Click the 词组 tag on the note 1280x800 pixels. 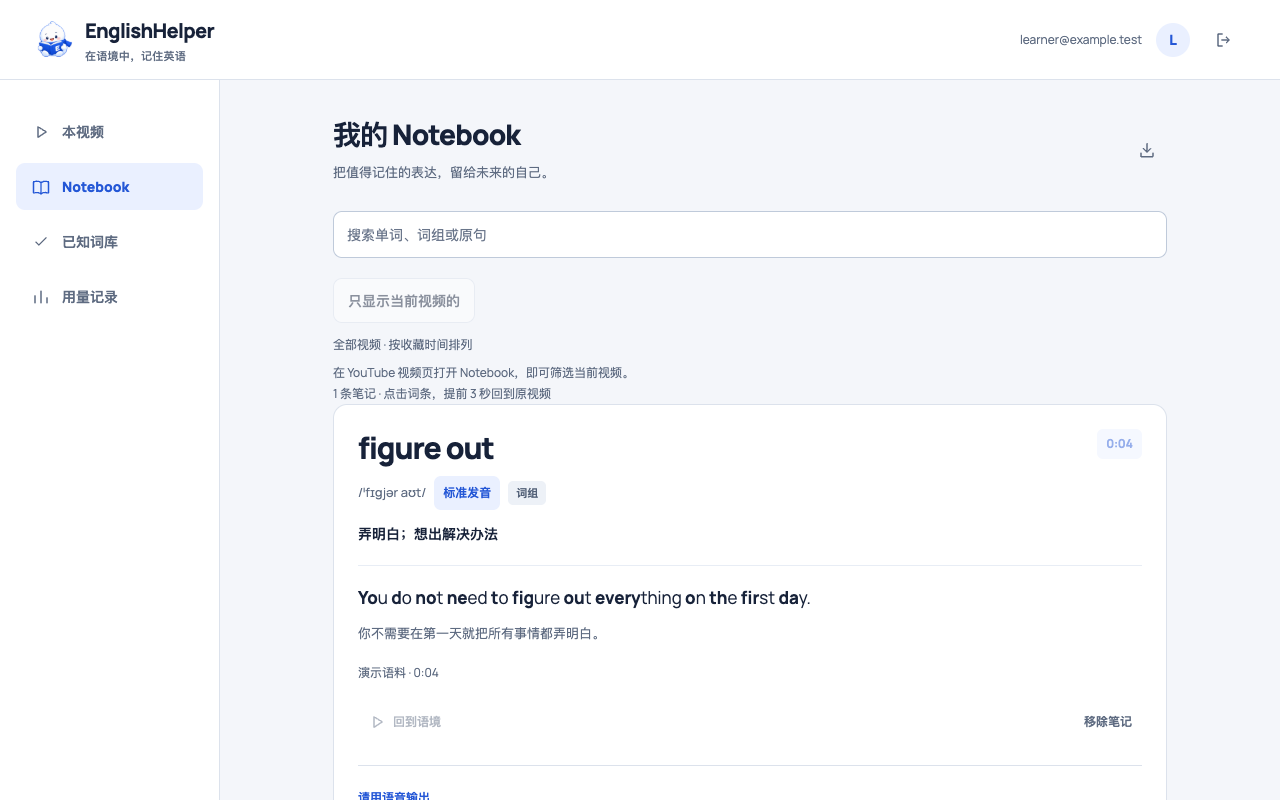coord(527,493)
